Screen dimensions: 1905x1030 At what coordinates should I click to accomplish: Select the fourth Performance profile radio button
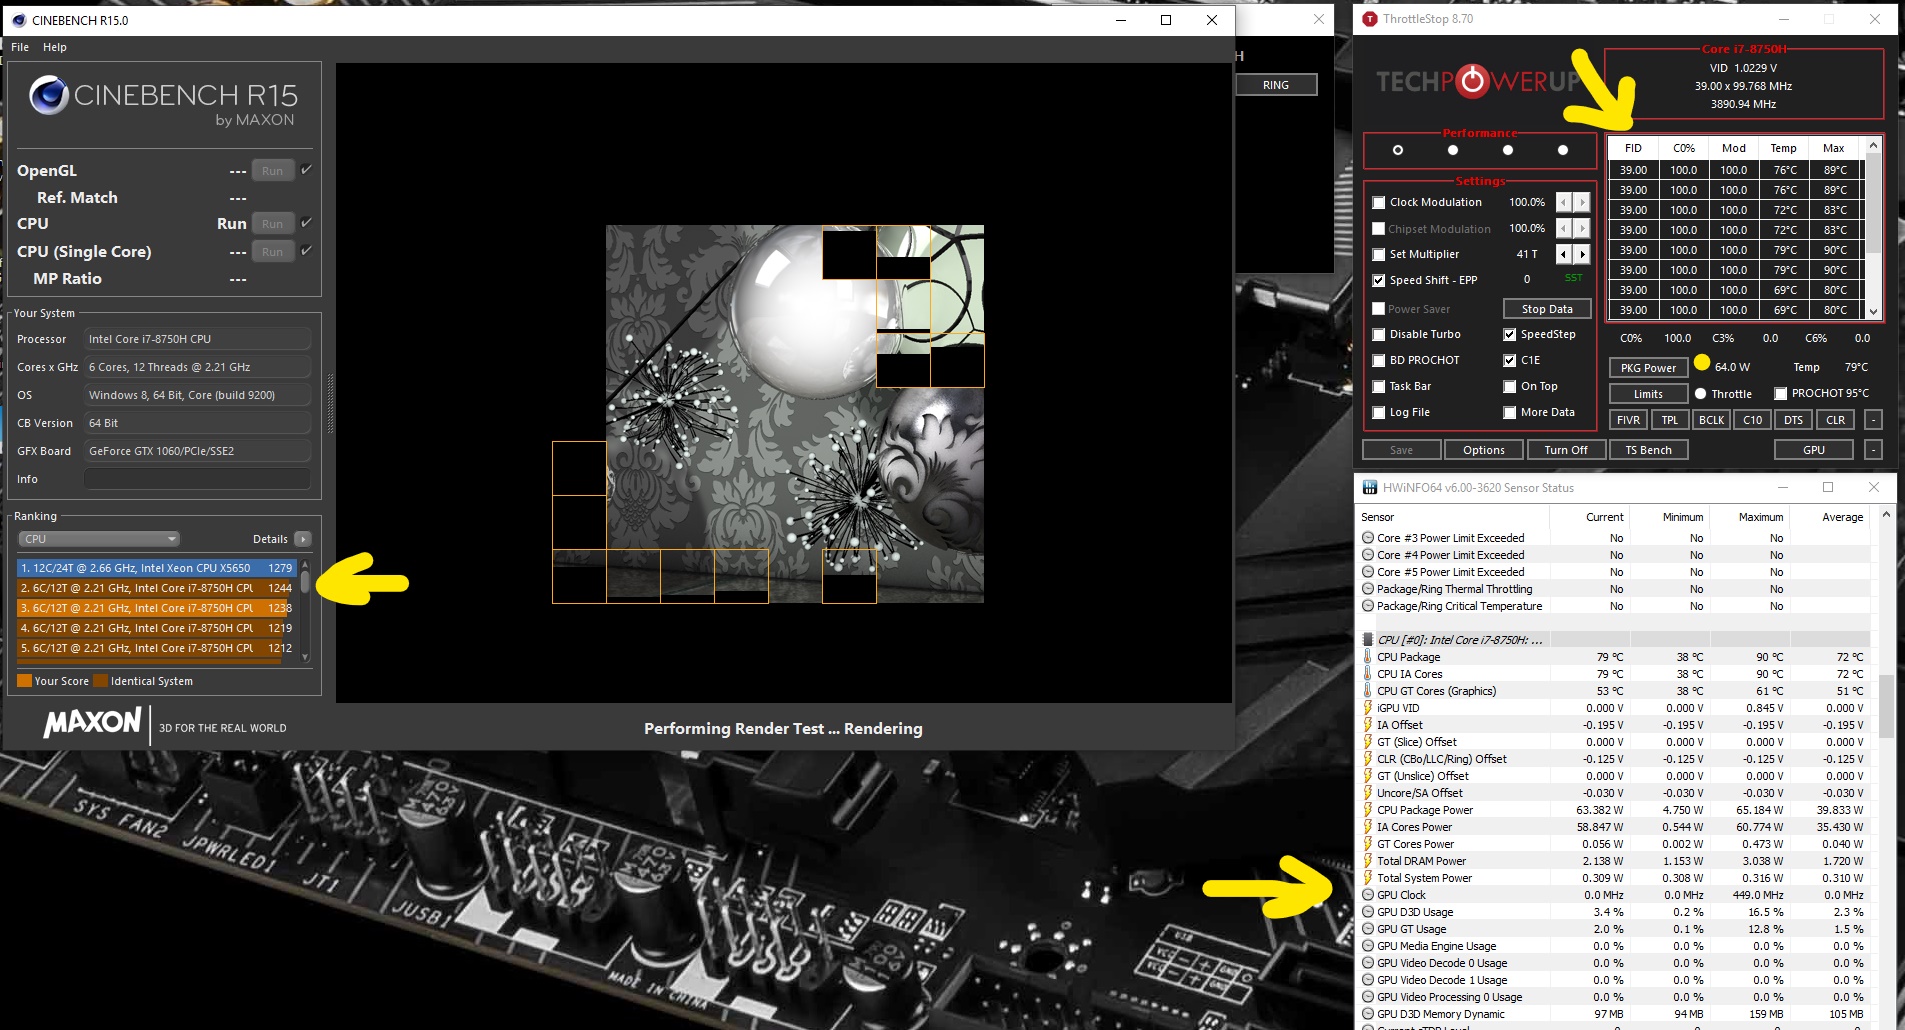pyautogui.click(x=1563, y=150)
